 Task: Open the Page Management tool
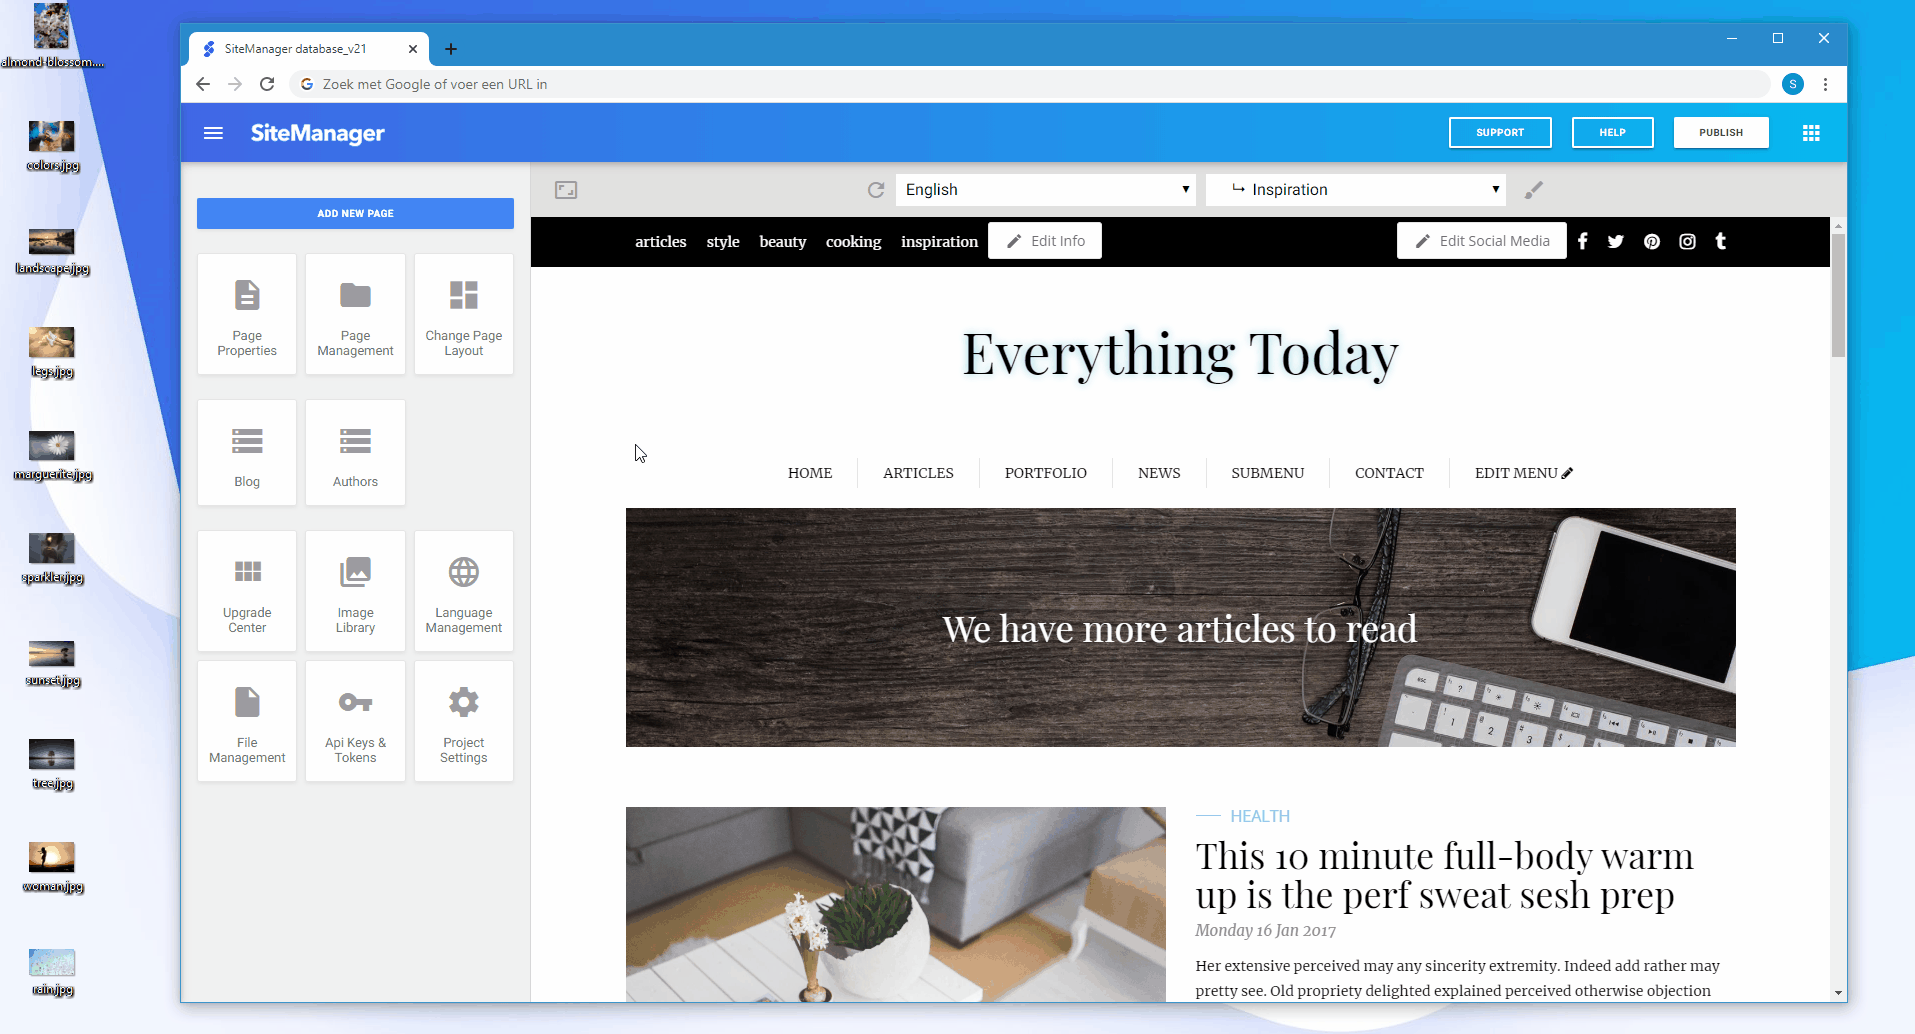point(355,313)
